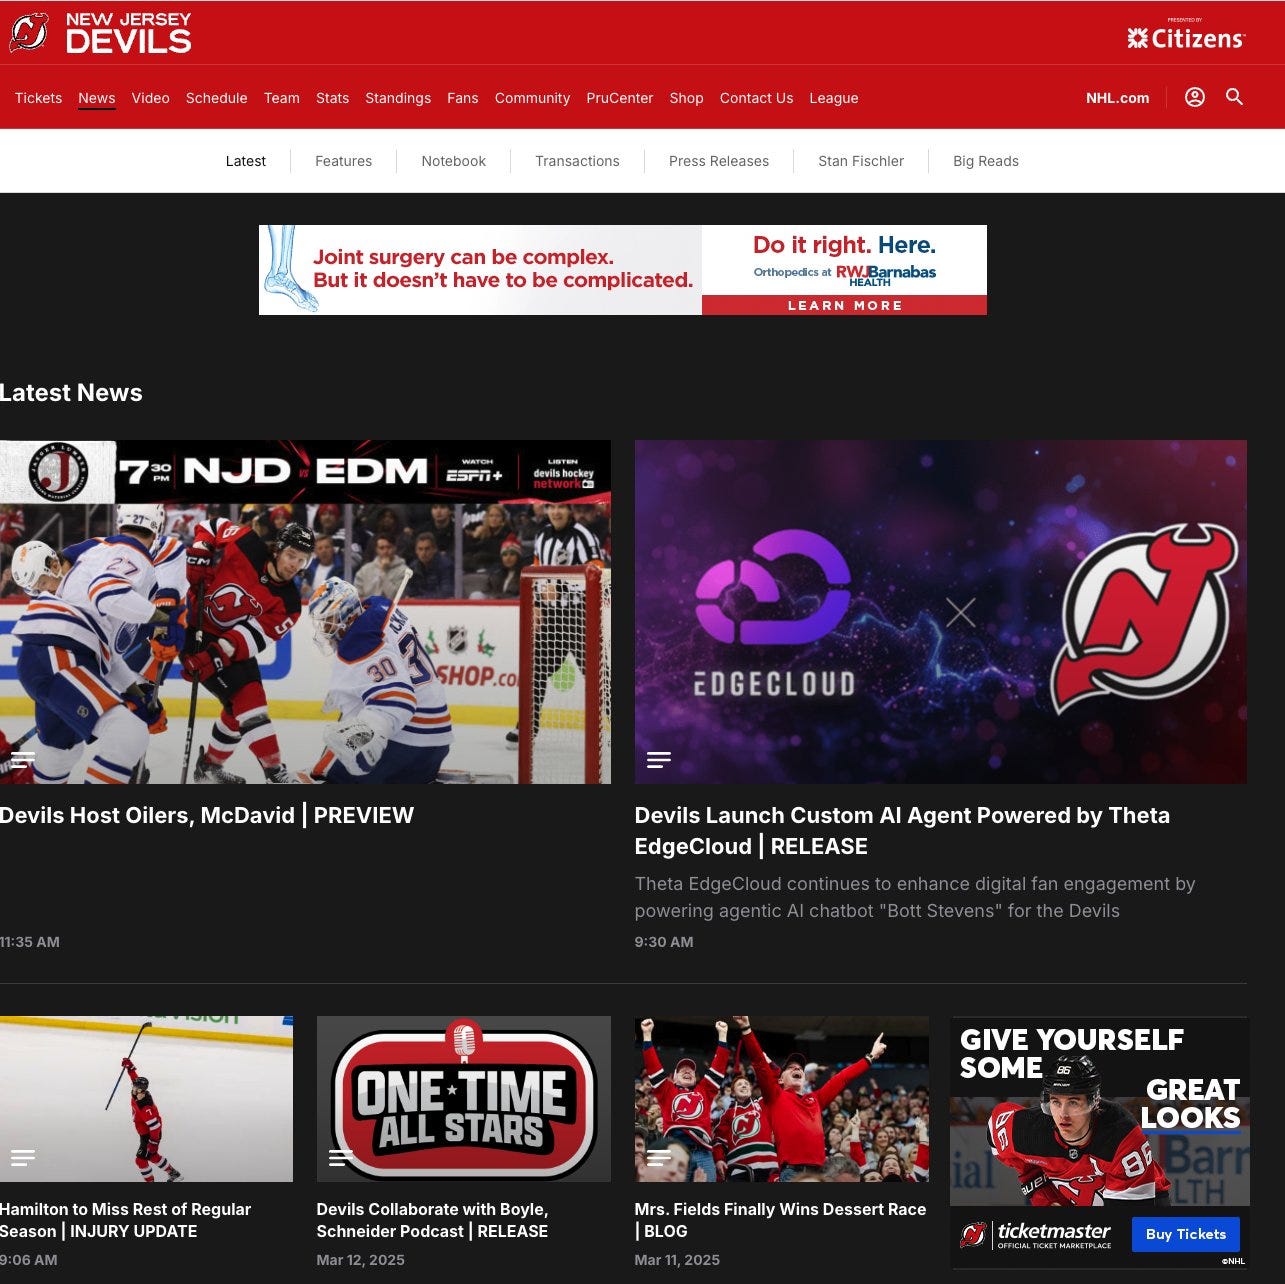This screenshot has width=1285, height=1284.
Task: Click article icon on Mrs. Fields blog image
Action: pos(659,1158)
